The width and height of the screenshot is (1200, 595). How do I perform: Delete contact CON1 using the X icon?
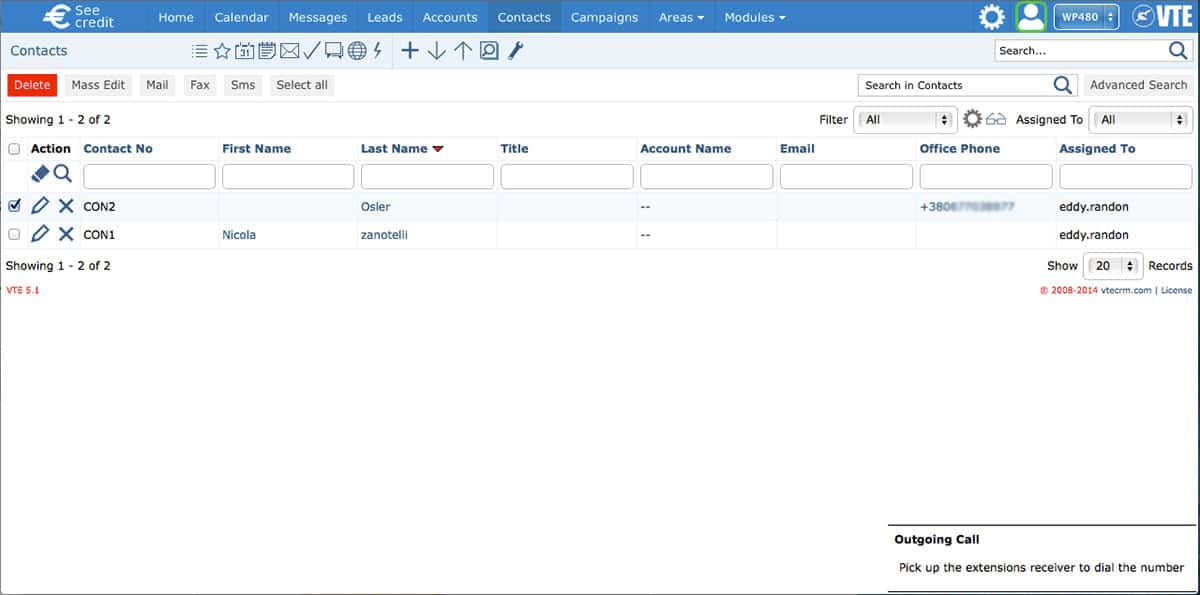click(66, 234)
